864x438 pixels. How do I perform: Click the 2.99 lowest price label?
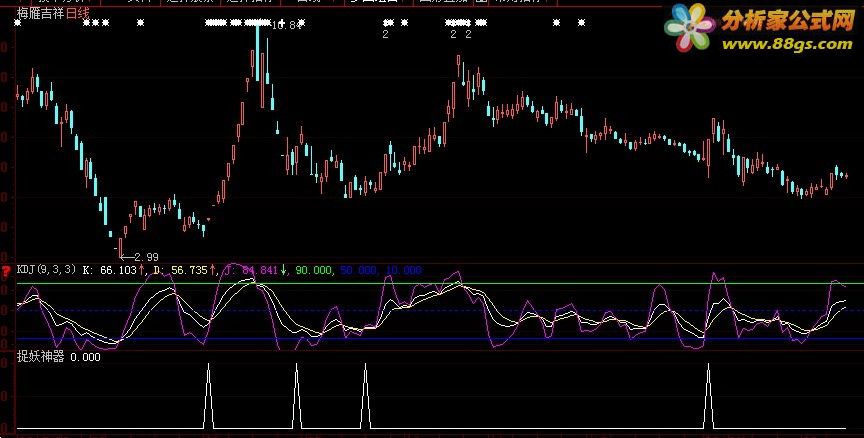[146, 257]
